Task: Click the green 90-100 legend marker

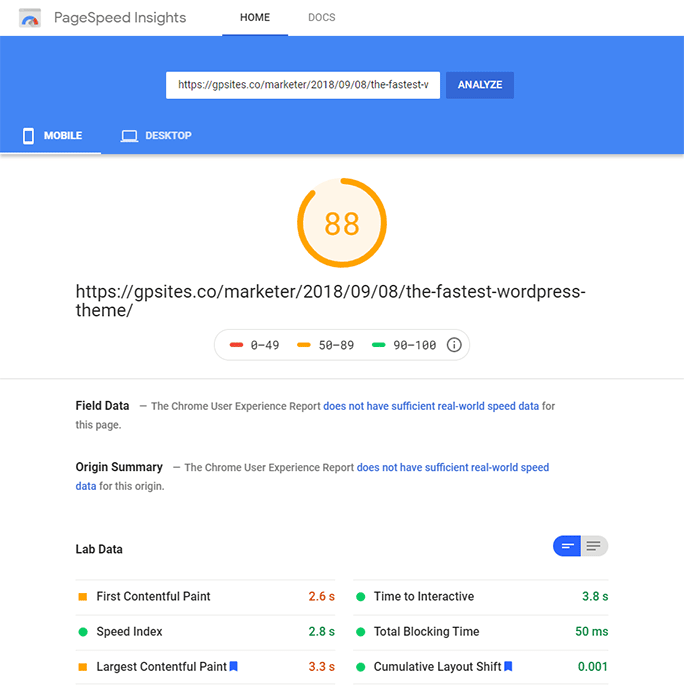Action: tap(379, 345)
